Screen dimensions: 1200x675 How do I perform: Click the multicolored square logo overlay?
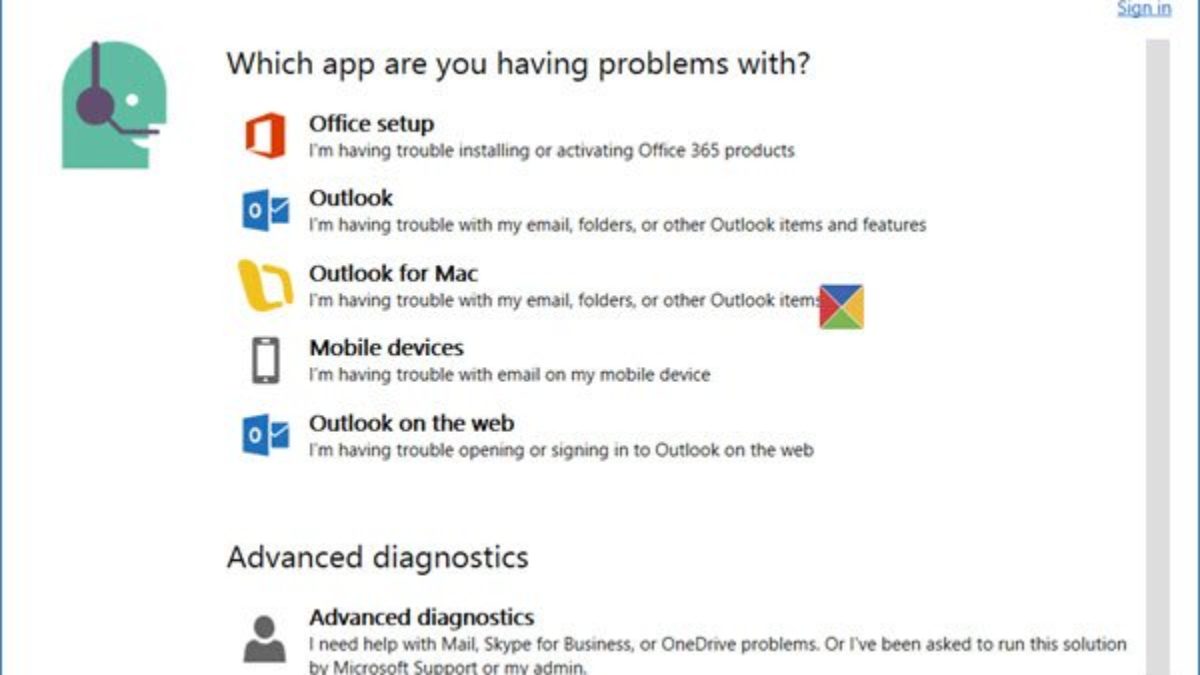841,306
